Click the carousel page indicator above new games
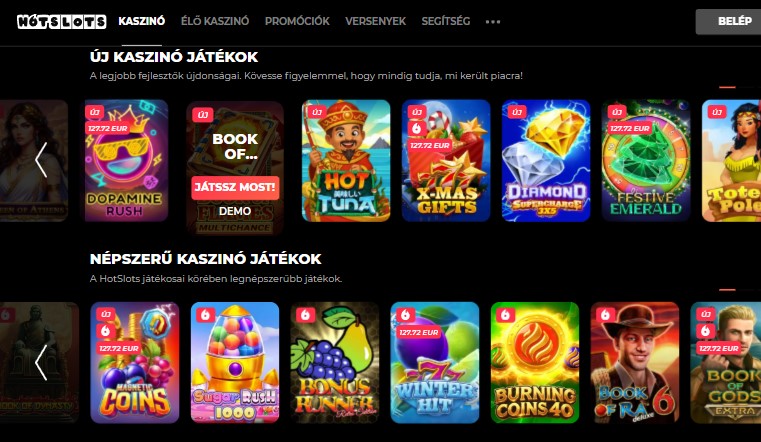 coord(727,87)
